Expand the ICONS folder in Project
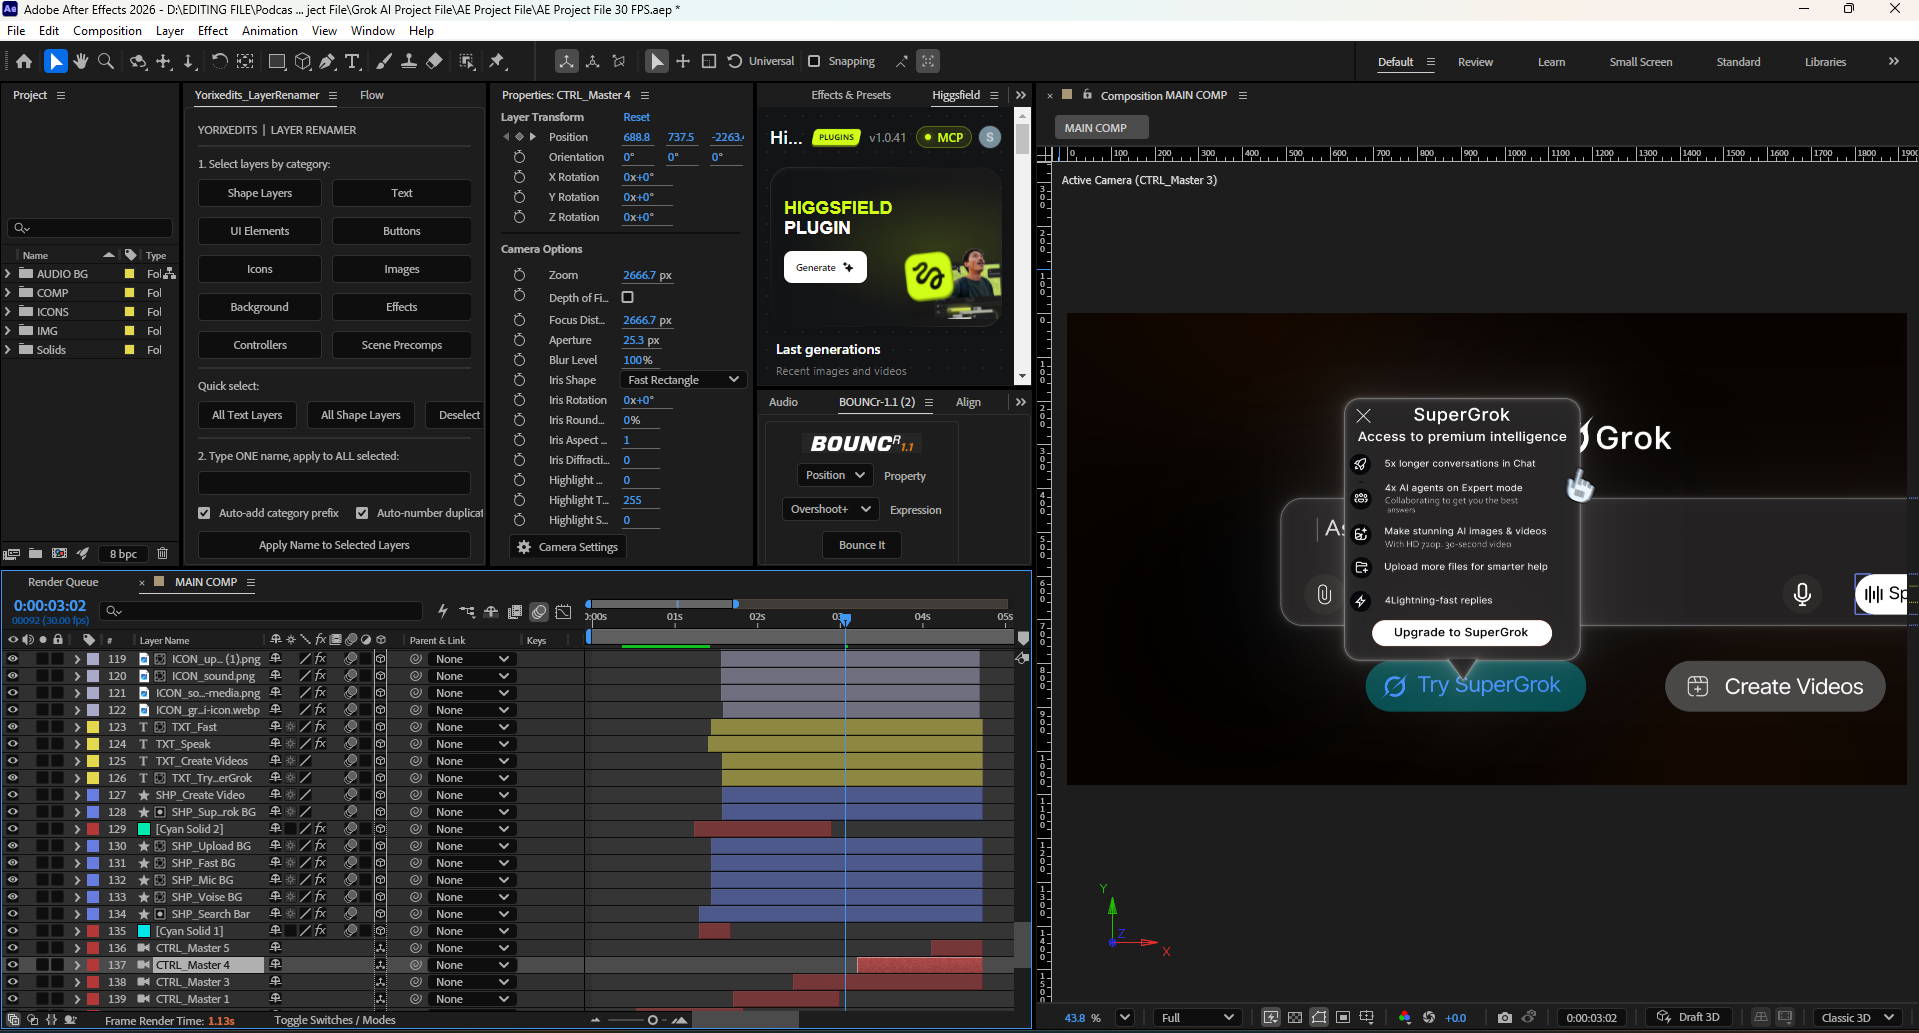Viewport: 1919px width, 1033px height. pyautogui.click(x=8, y=311)
